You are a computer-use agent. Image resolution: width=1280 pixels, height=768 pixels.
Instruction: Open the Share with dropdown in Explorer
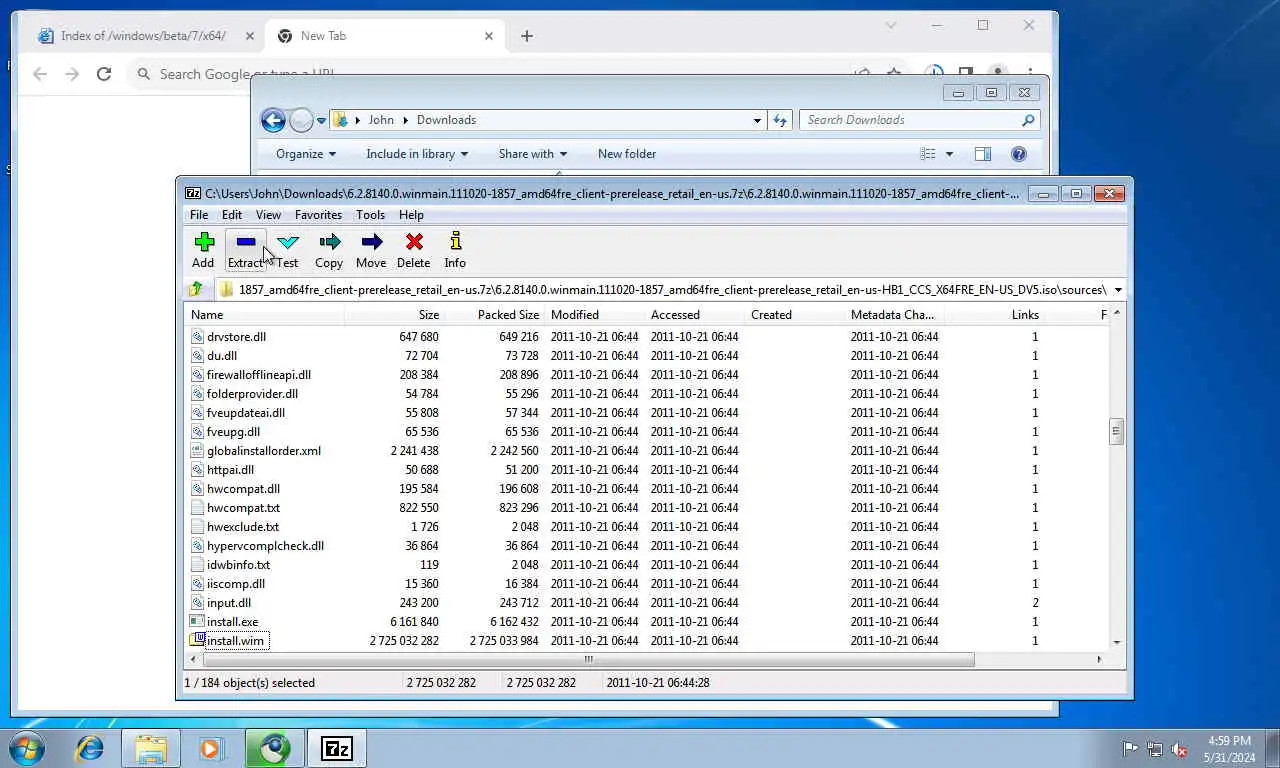pyautogui.click(x=533, y=154)
